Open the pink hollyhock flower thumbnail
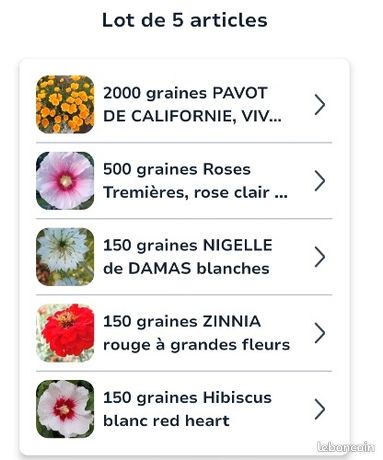Screen dimensions: 383x460 point(65,181)
